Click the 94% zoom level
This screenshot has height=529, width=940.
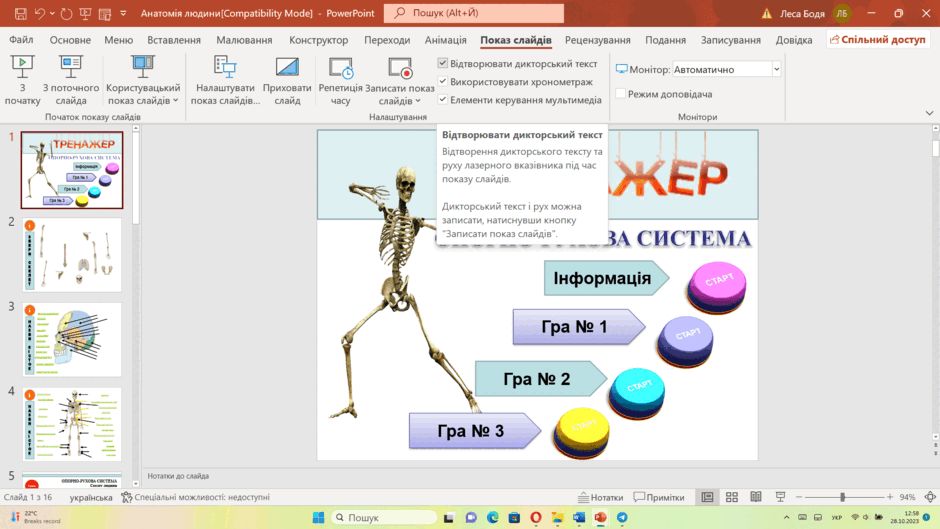pos(907,497)
